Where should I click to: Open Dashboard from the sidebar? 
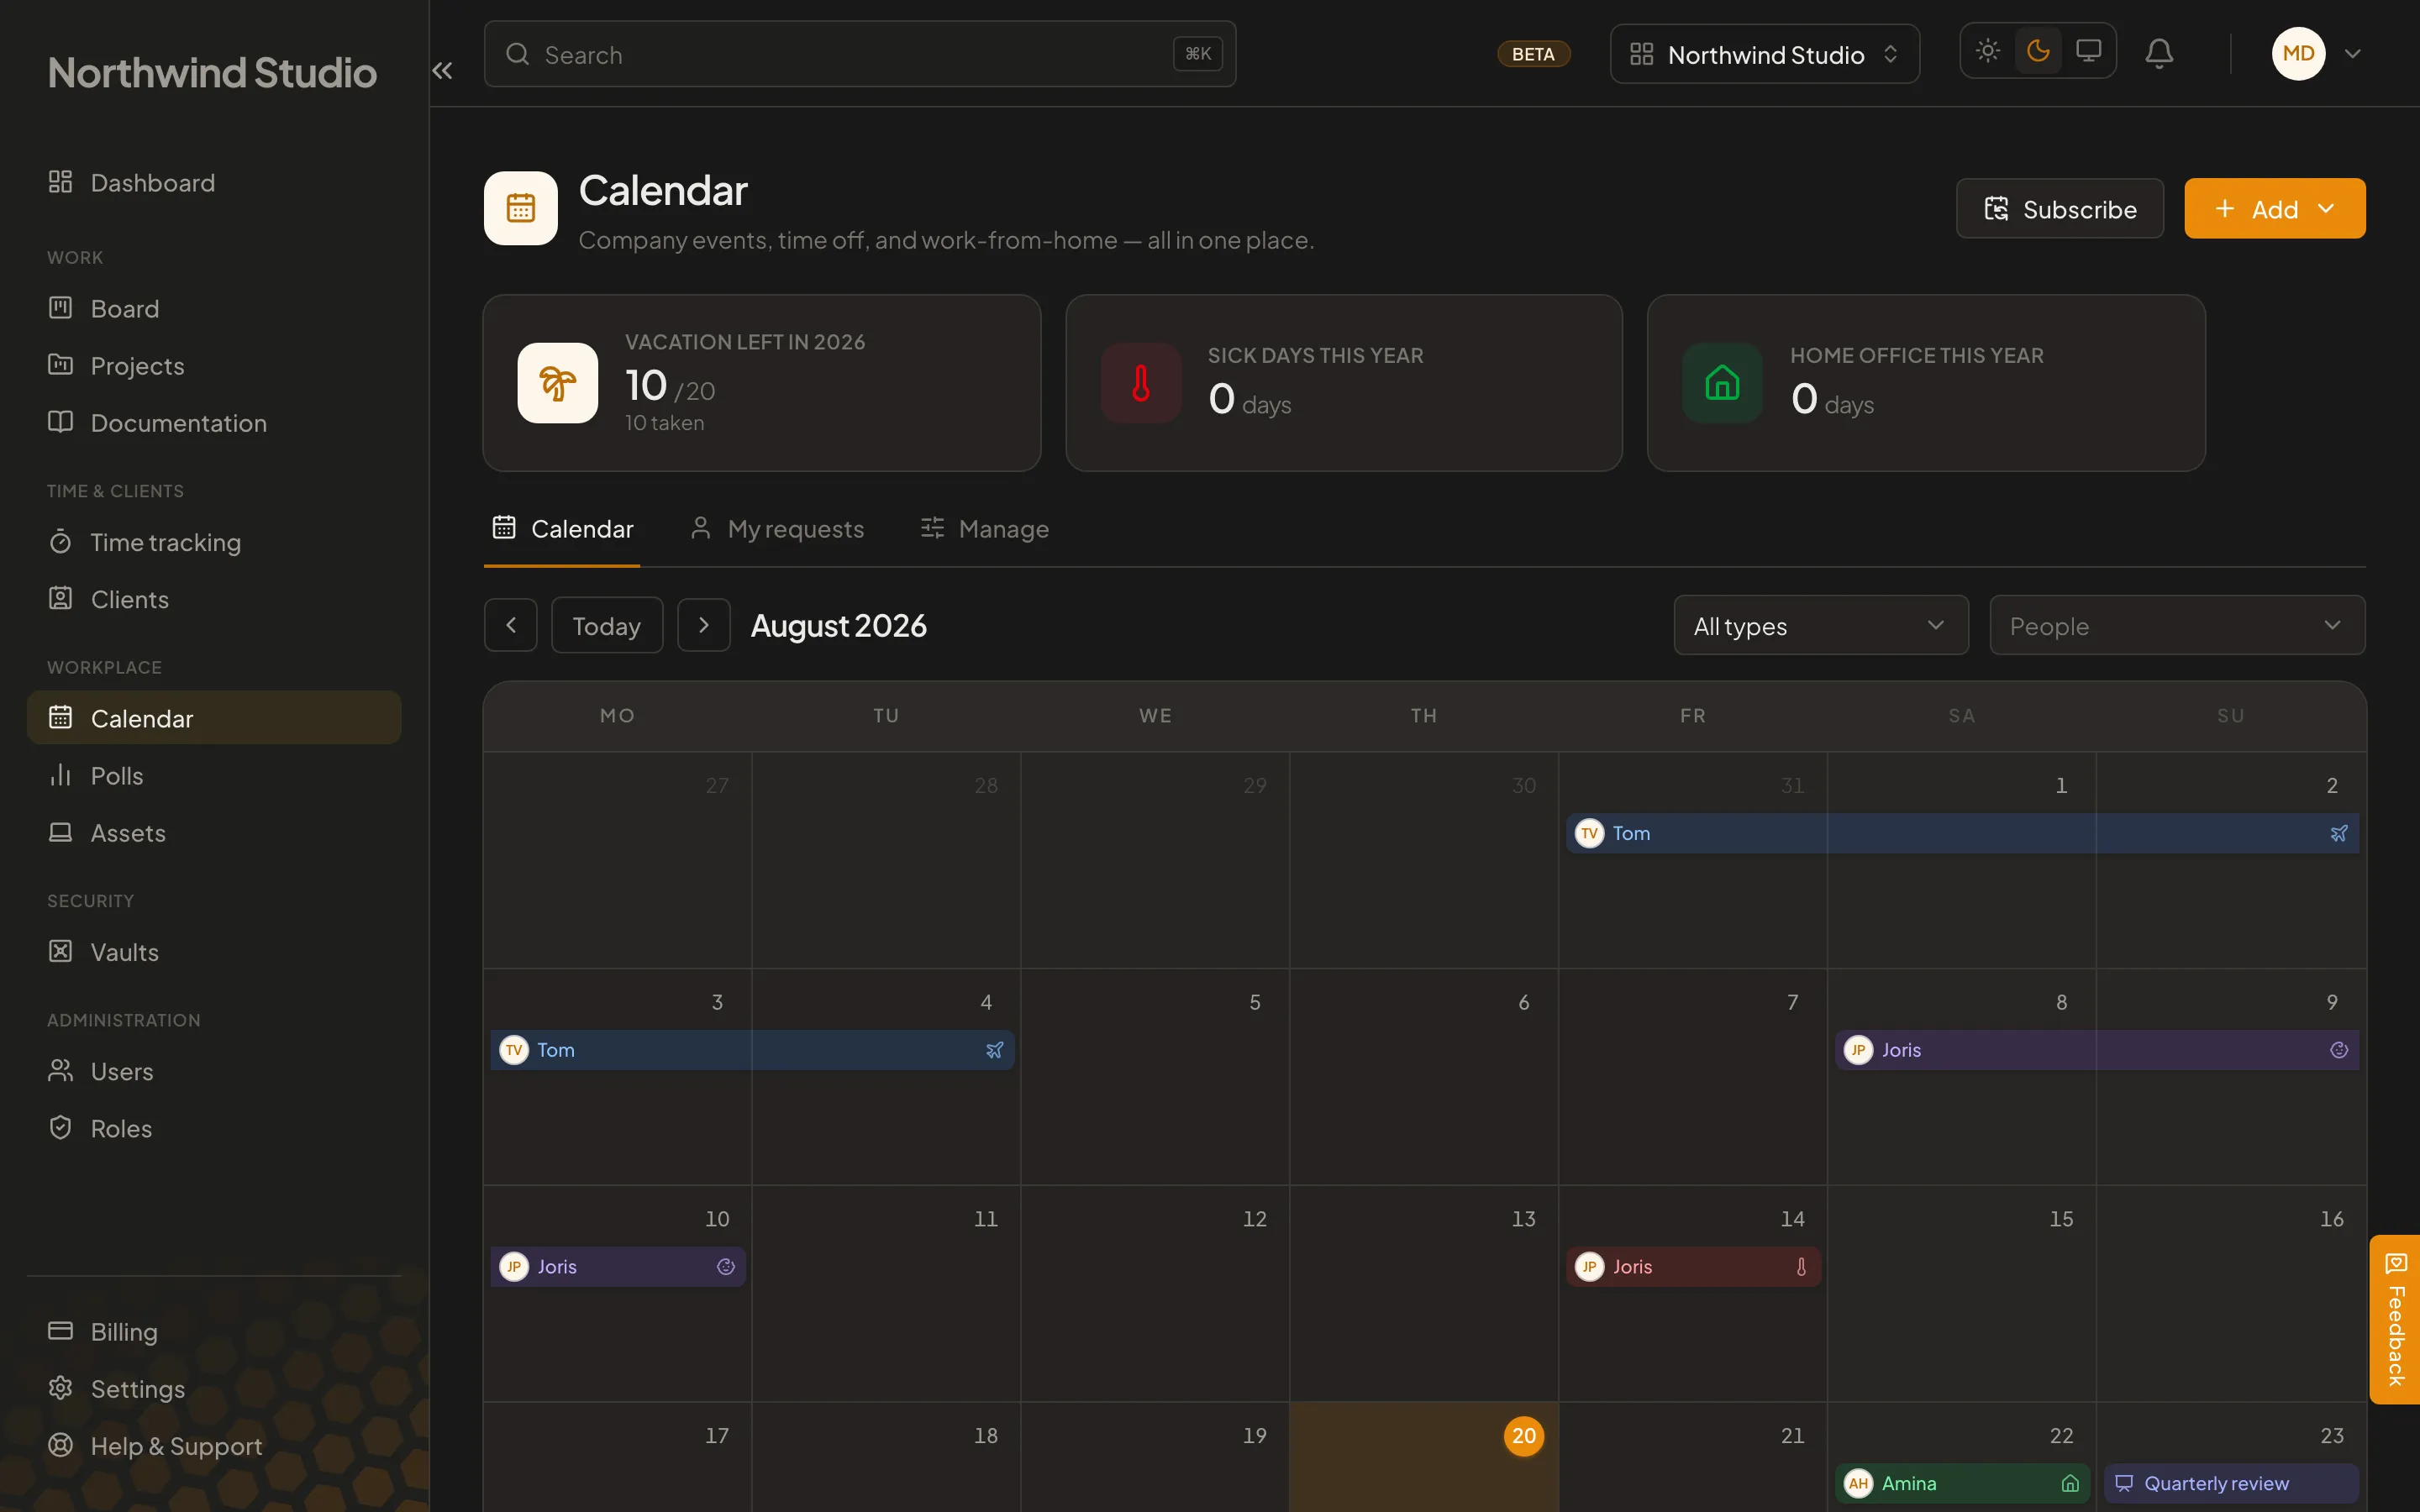pyautogui.click(x=214, y=183)
